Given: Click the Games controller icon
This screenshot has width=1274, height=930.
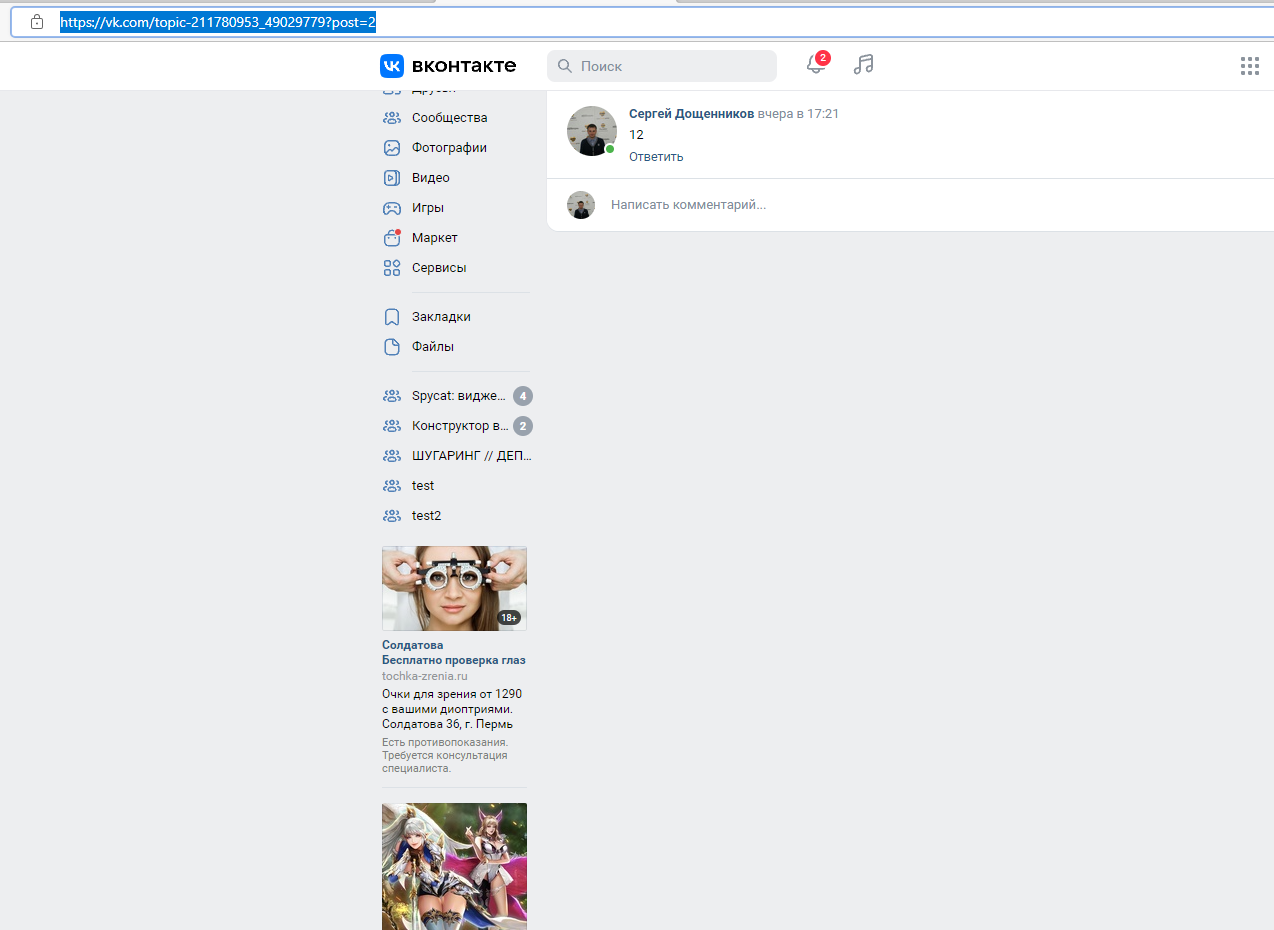Looking at the screenshot, I should [x=392, y=208].
